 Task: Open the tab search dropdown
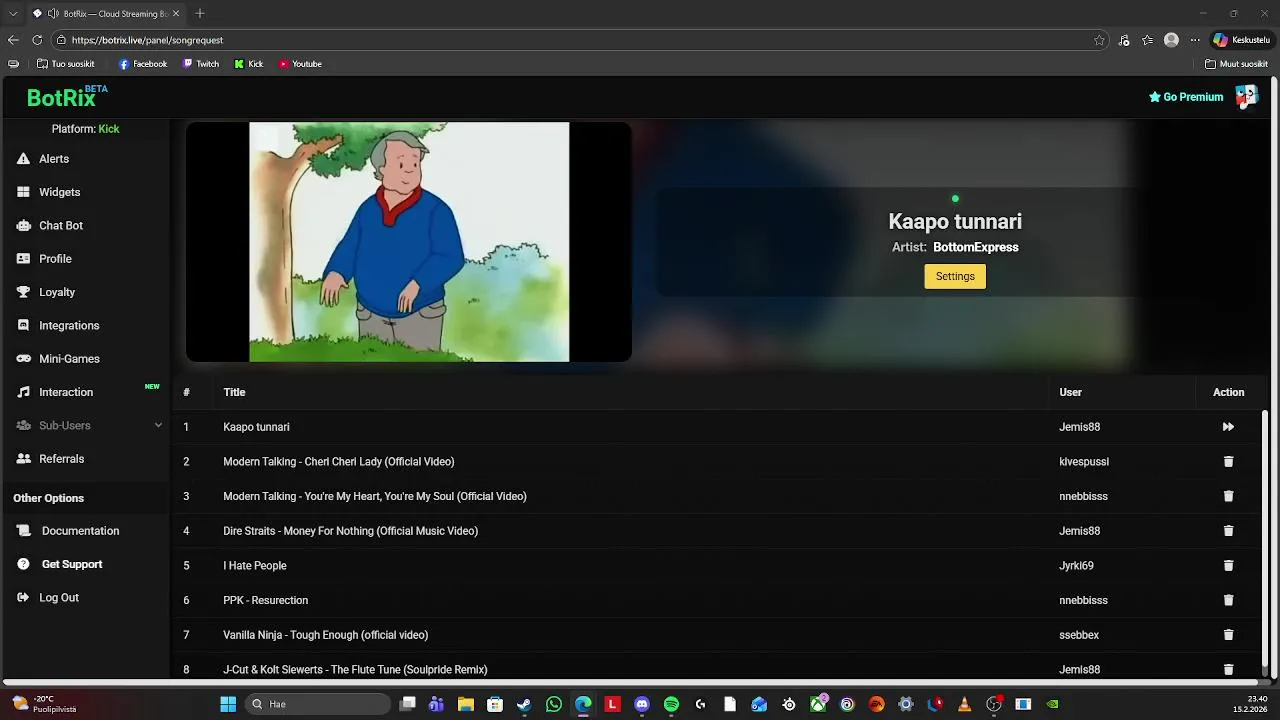[13, 14]
